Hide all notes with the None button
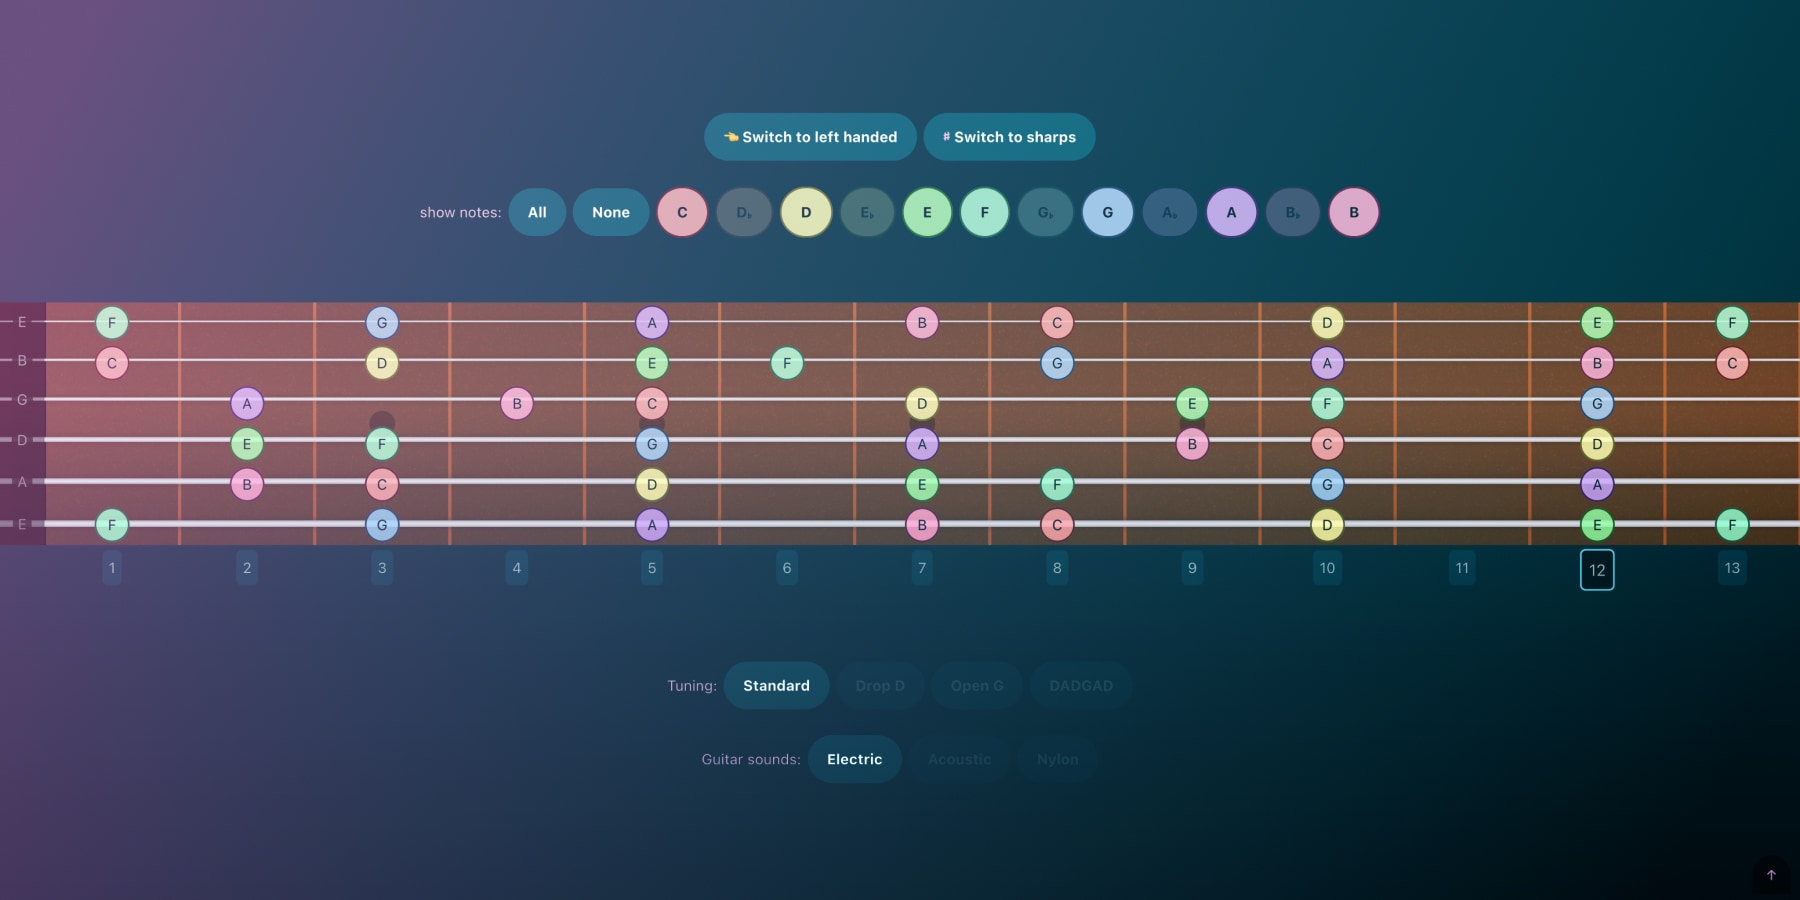 (x=610, y=212)
